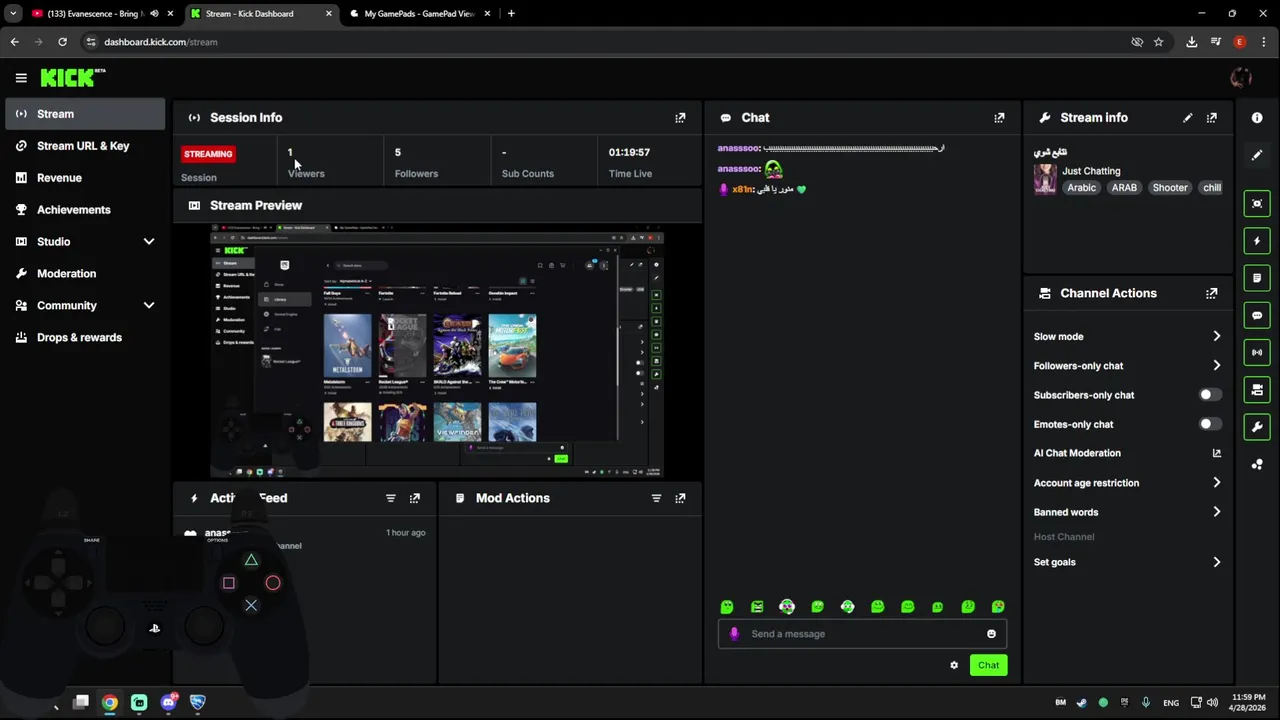Insert the green emote with pink headphones
Viewport: 1280px width, 720px height.
787,607
